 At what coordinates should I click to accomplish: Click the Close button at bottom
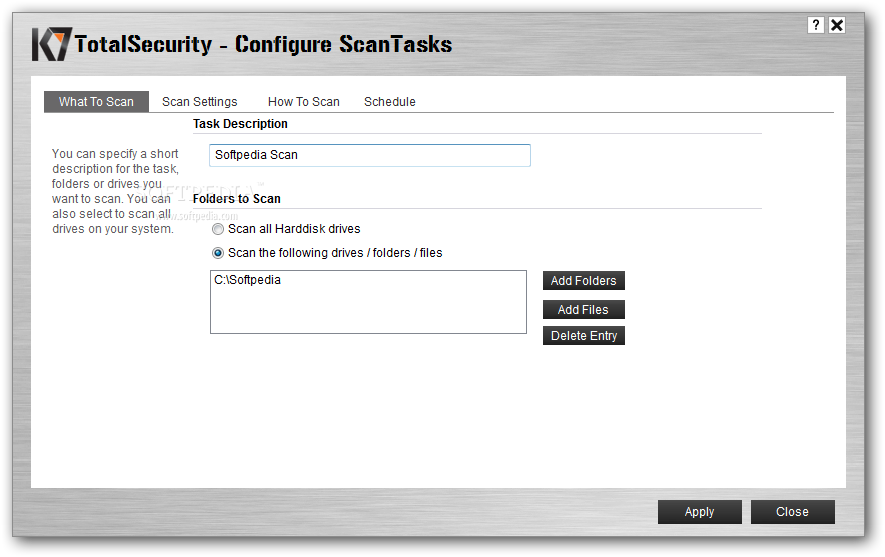[x=792, y=512]
